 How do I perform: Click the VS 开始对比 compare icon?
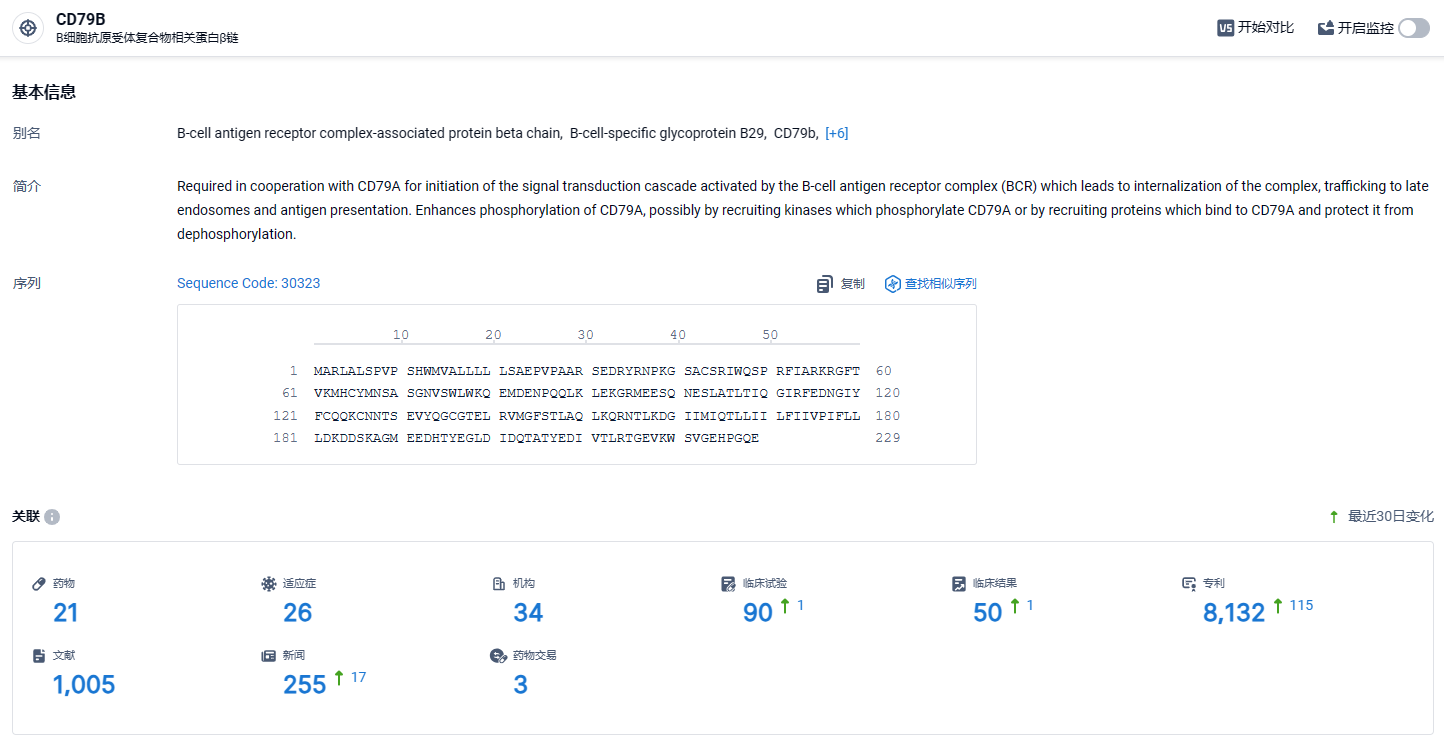pos(1225,28)
